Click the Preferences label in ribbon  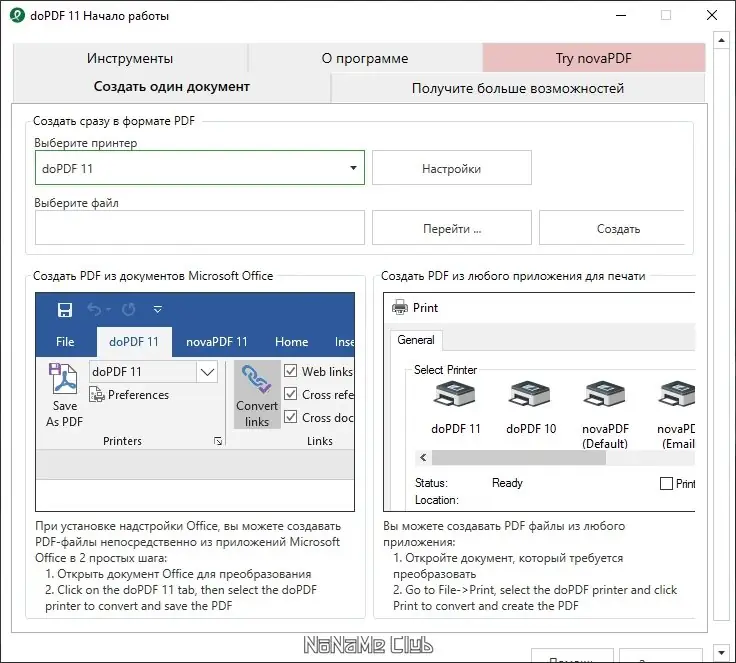pos(138,395)
